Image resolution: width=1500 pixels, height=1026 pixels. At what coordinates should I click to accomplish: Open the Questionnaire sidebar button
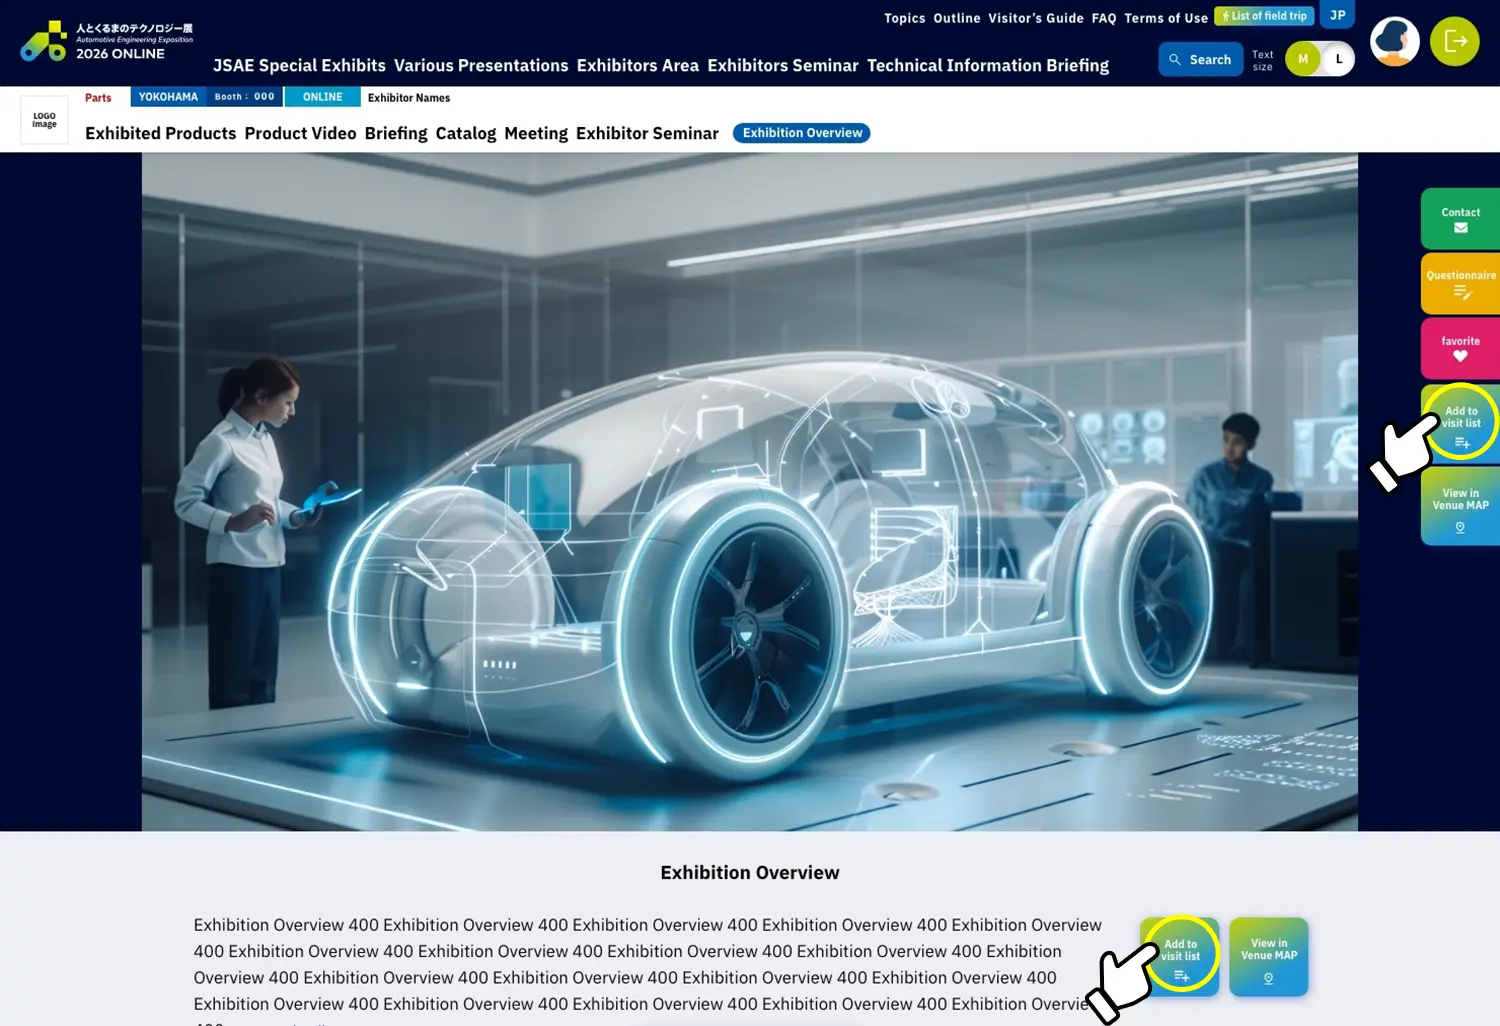click(x=1460, y=283)
